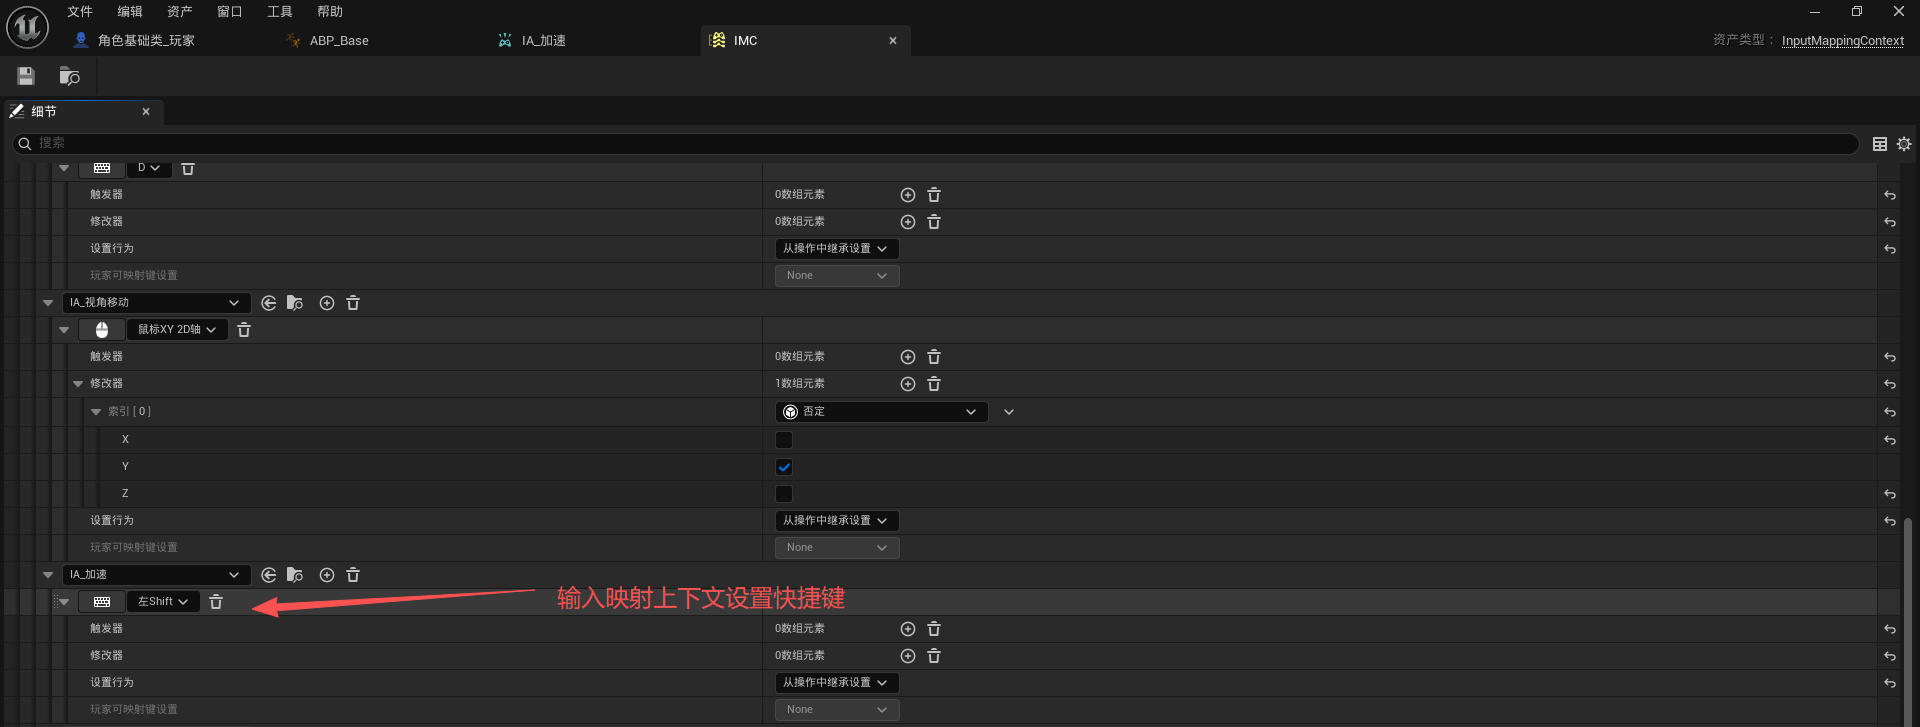Enable the Z negate checkbox
The image size is (1920, 727).
pyautogui.click(x=784, y=494)
